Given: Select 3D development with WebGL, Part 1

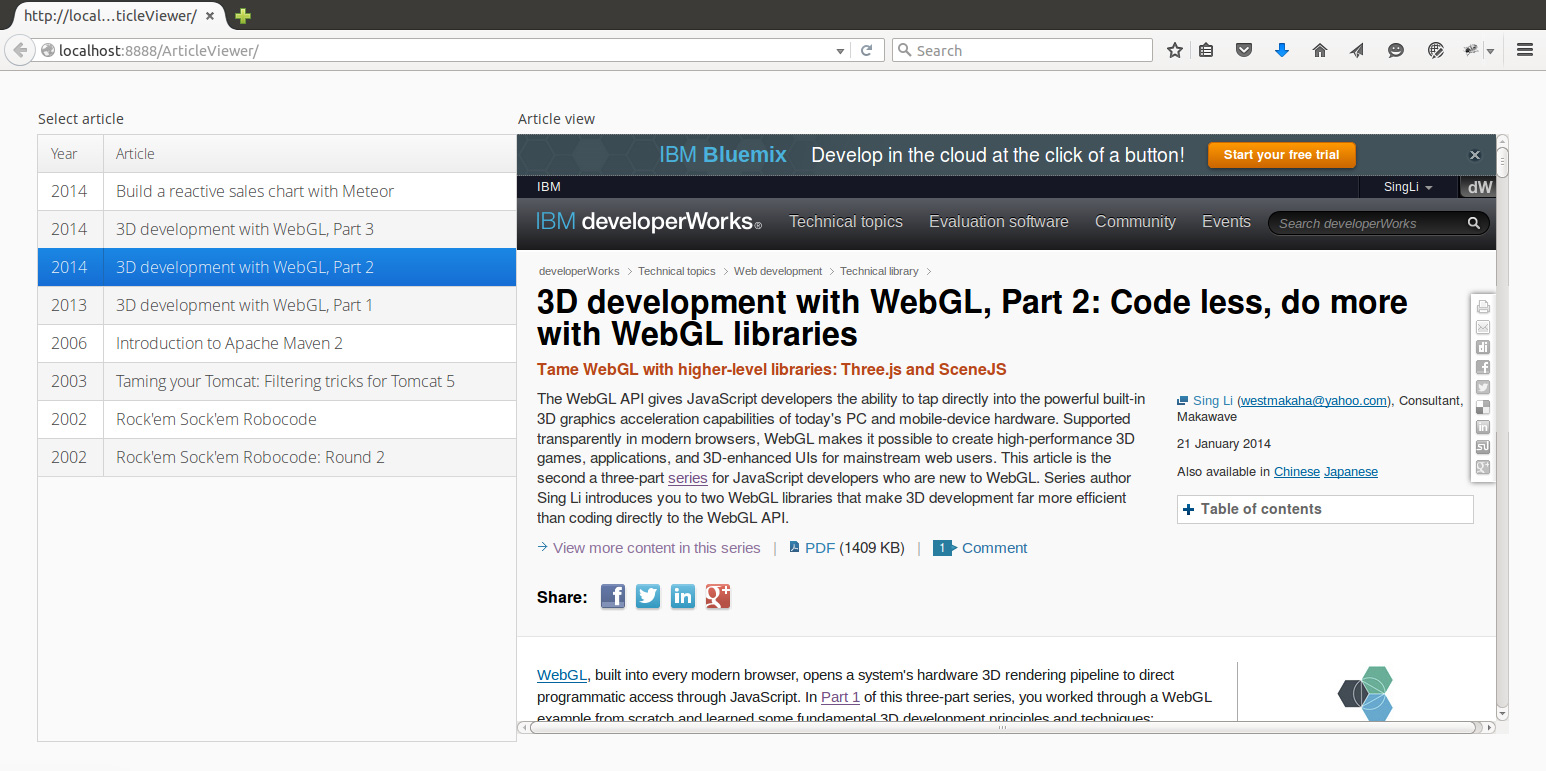Looking at the screenshot, I should pos(277,305).
